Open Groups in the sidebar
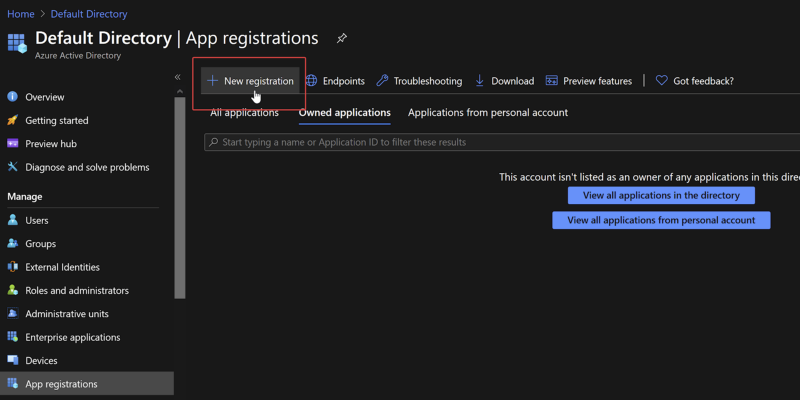The image size is (800, 400). (x=41, y=244)
